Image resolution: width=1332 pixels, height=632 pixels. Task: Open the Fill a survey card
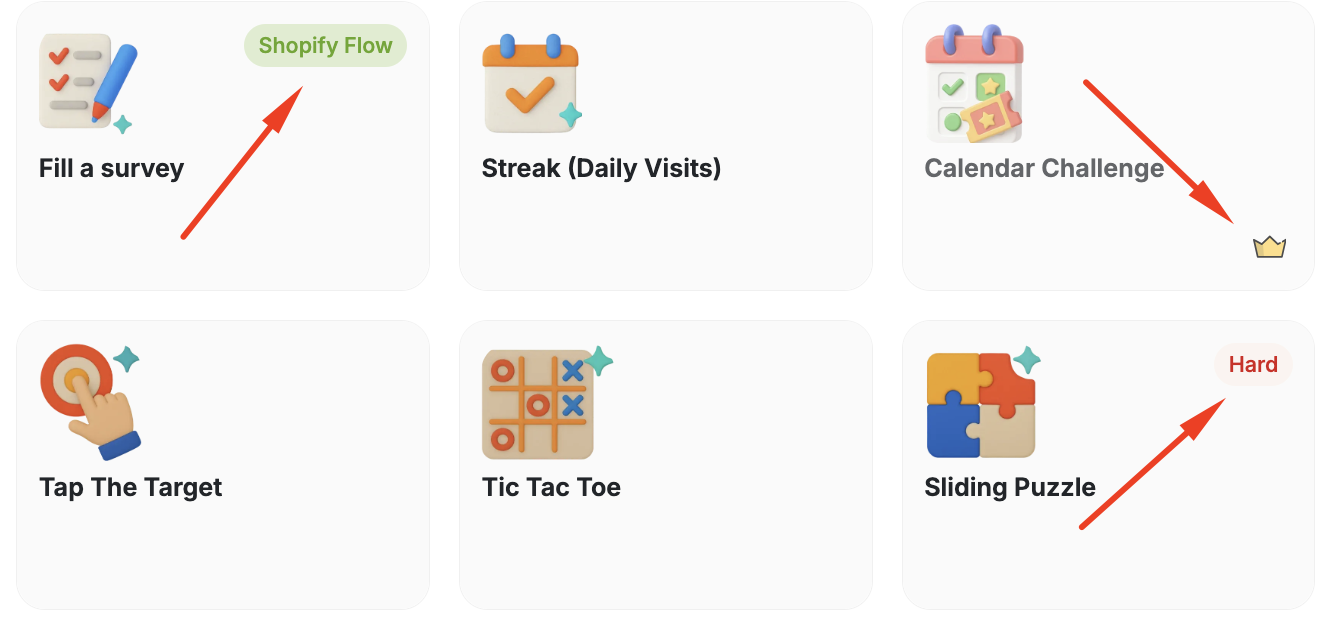pos(222,230)
